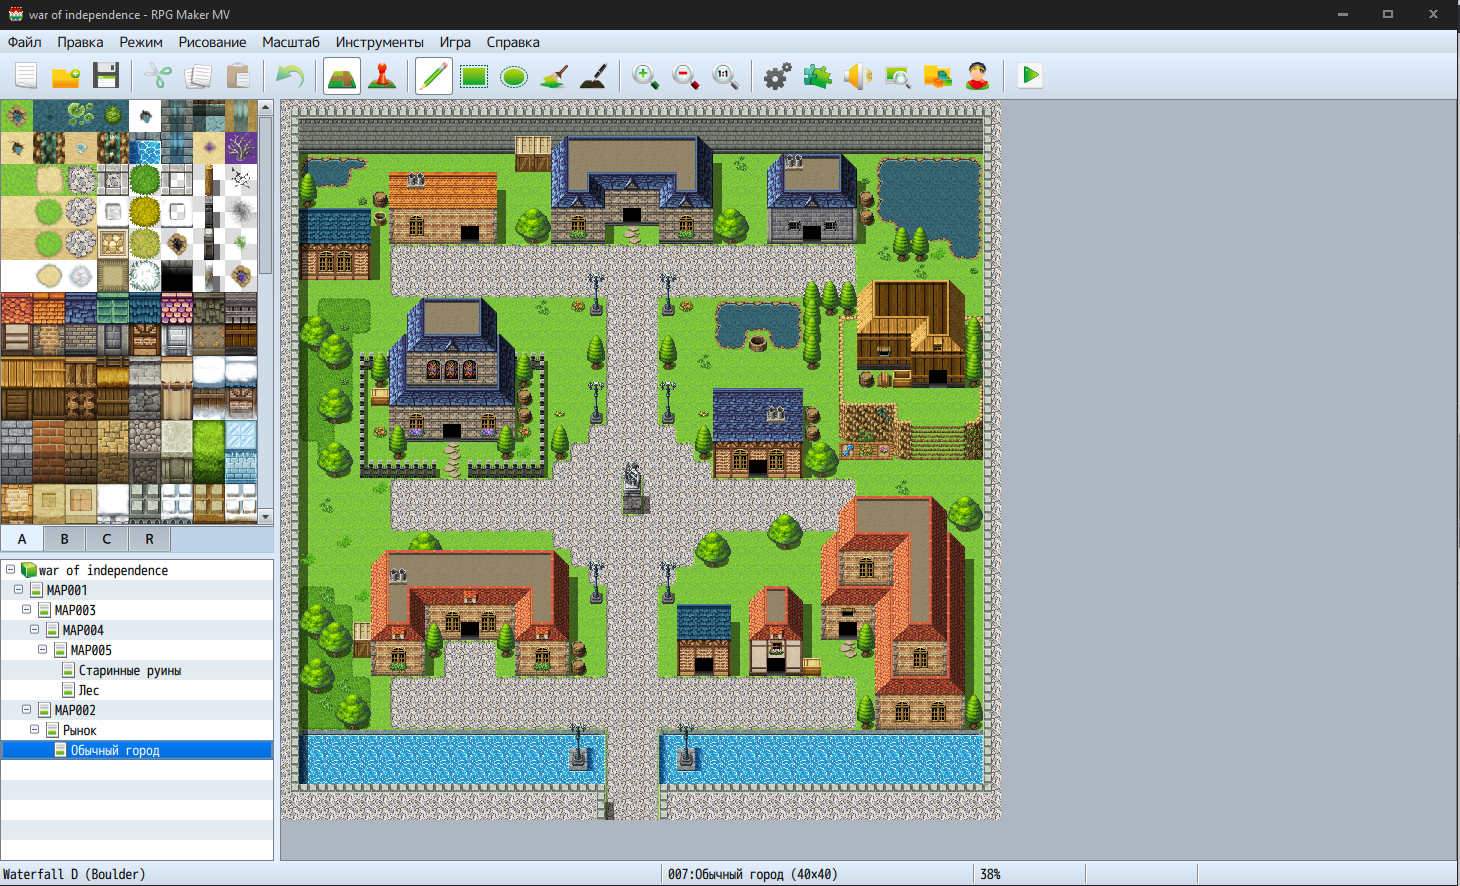Click the Actual Size 1:1 zoom icon
Screen dimensions: 1460x886
726,76
